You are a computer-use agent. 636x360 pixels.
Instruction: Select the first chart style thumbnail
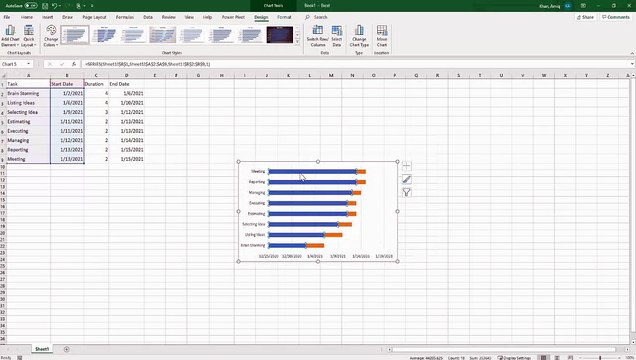[75, 35]
